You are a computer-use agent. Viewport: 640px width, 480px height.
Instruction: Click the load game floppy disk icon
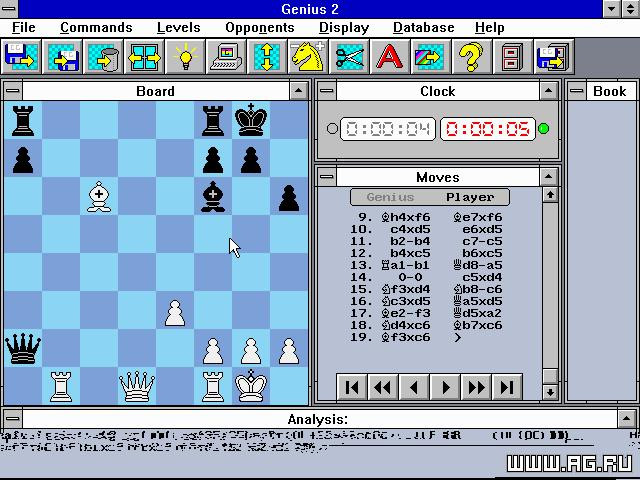(x=21, y=57)
